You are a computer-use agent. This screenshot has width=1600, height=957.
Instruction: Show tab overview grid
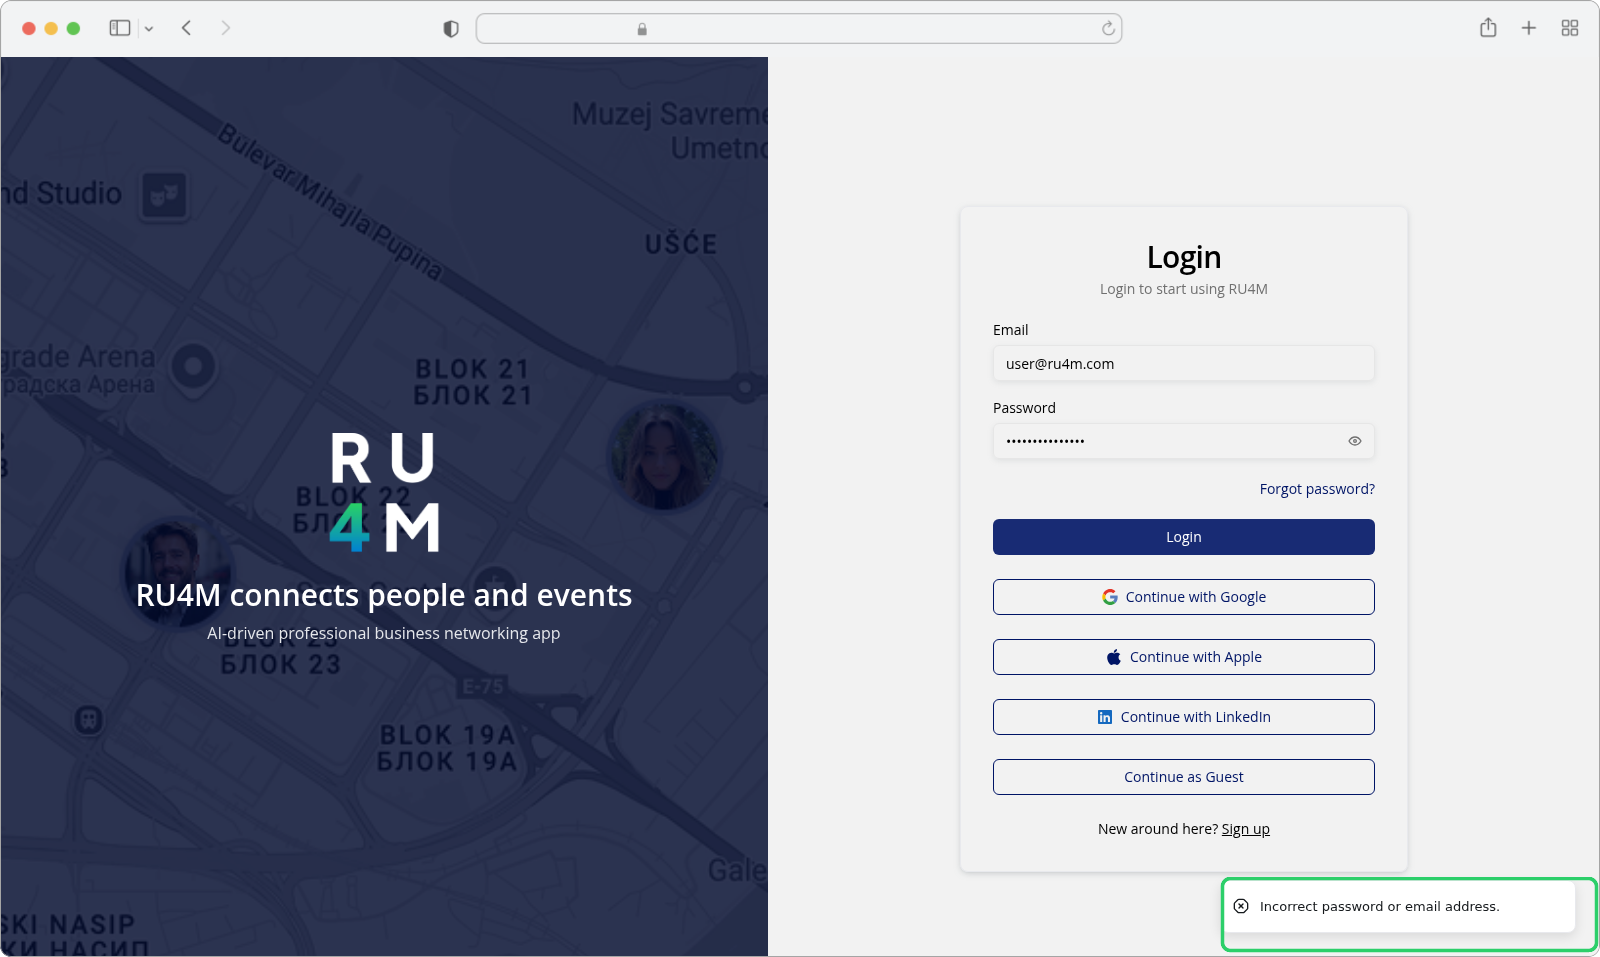pyautogui.click(x=1570, y=28)
